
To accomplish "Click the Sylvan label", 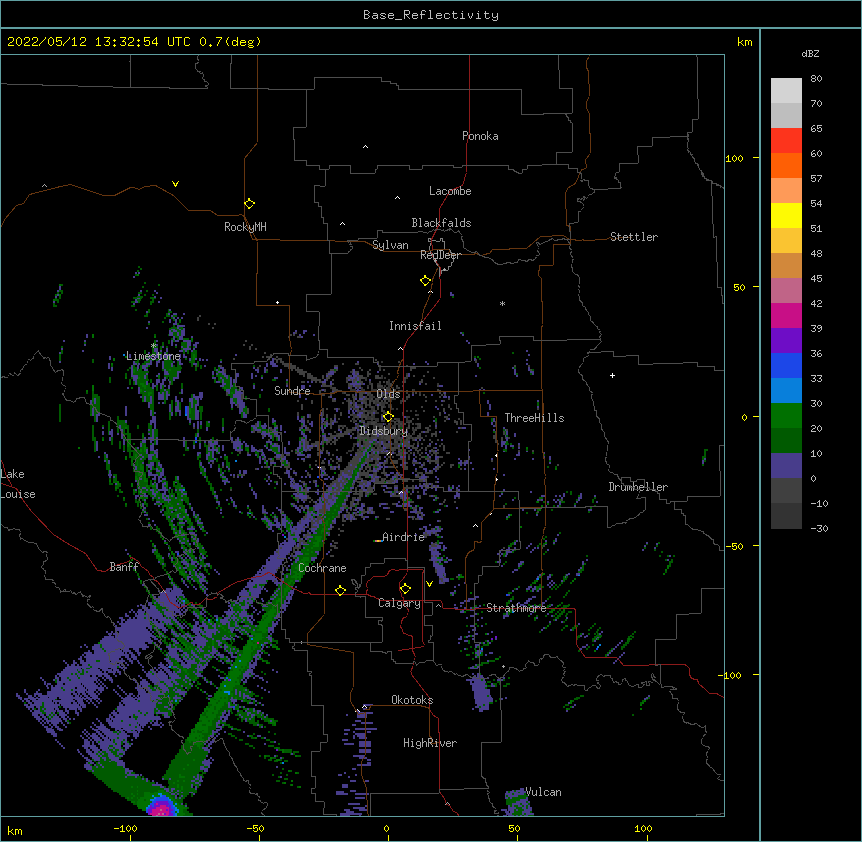I will pos(390,245).
